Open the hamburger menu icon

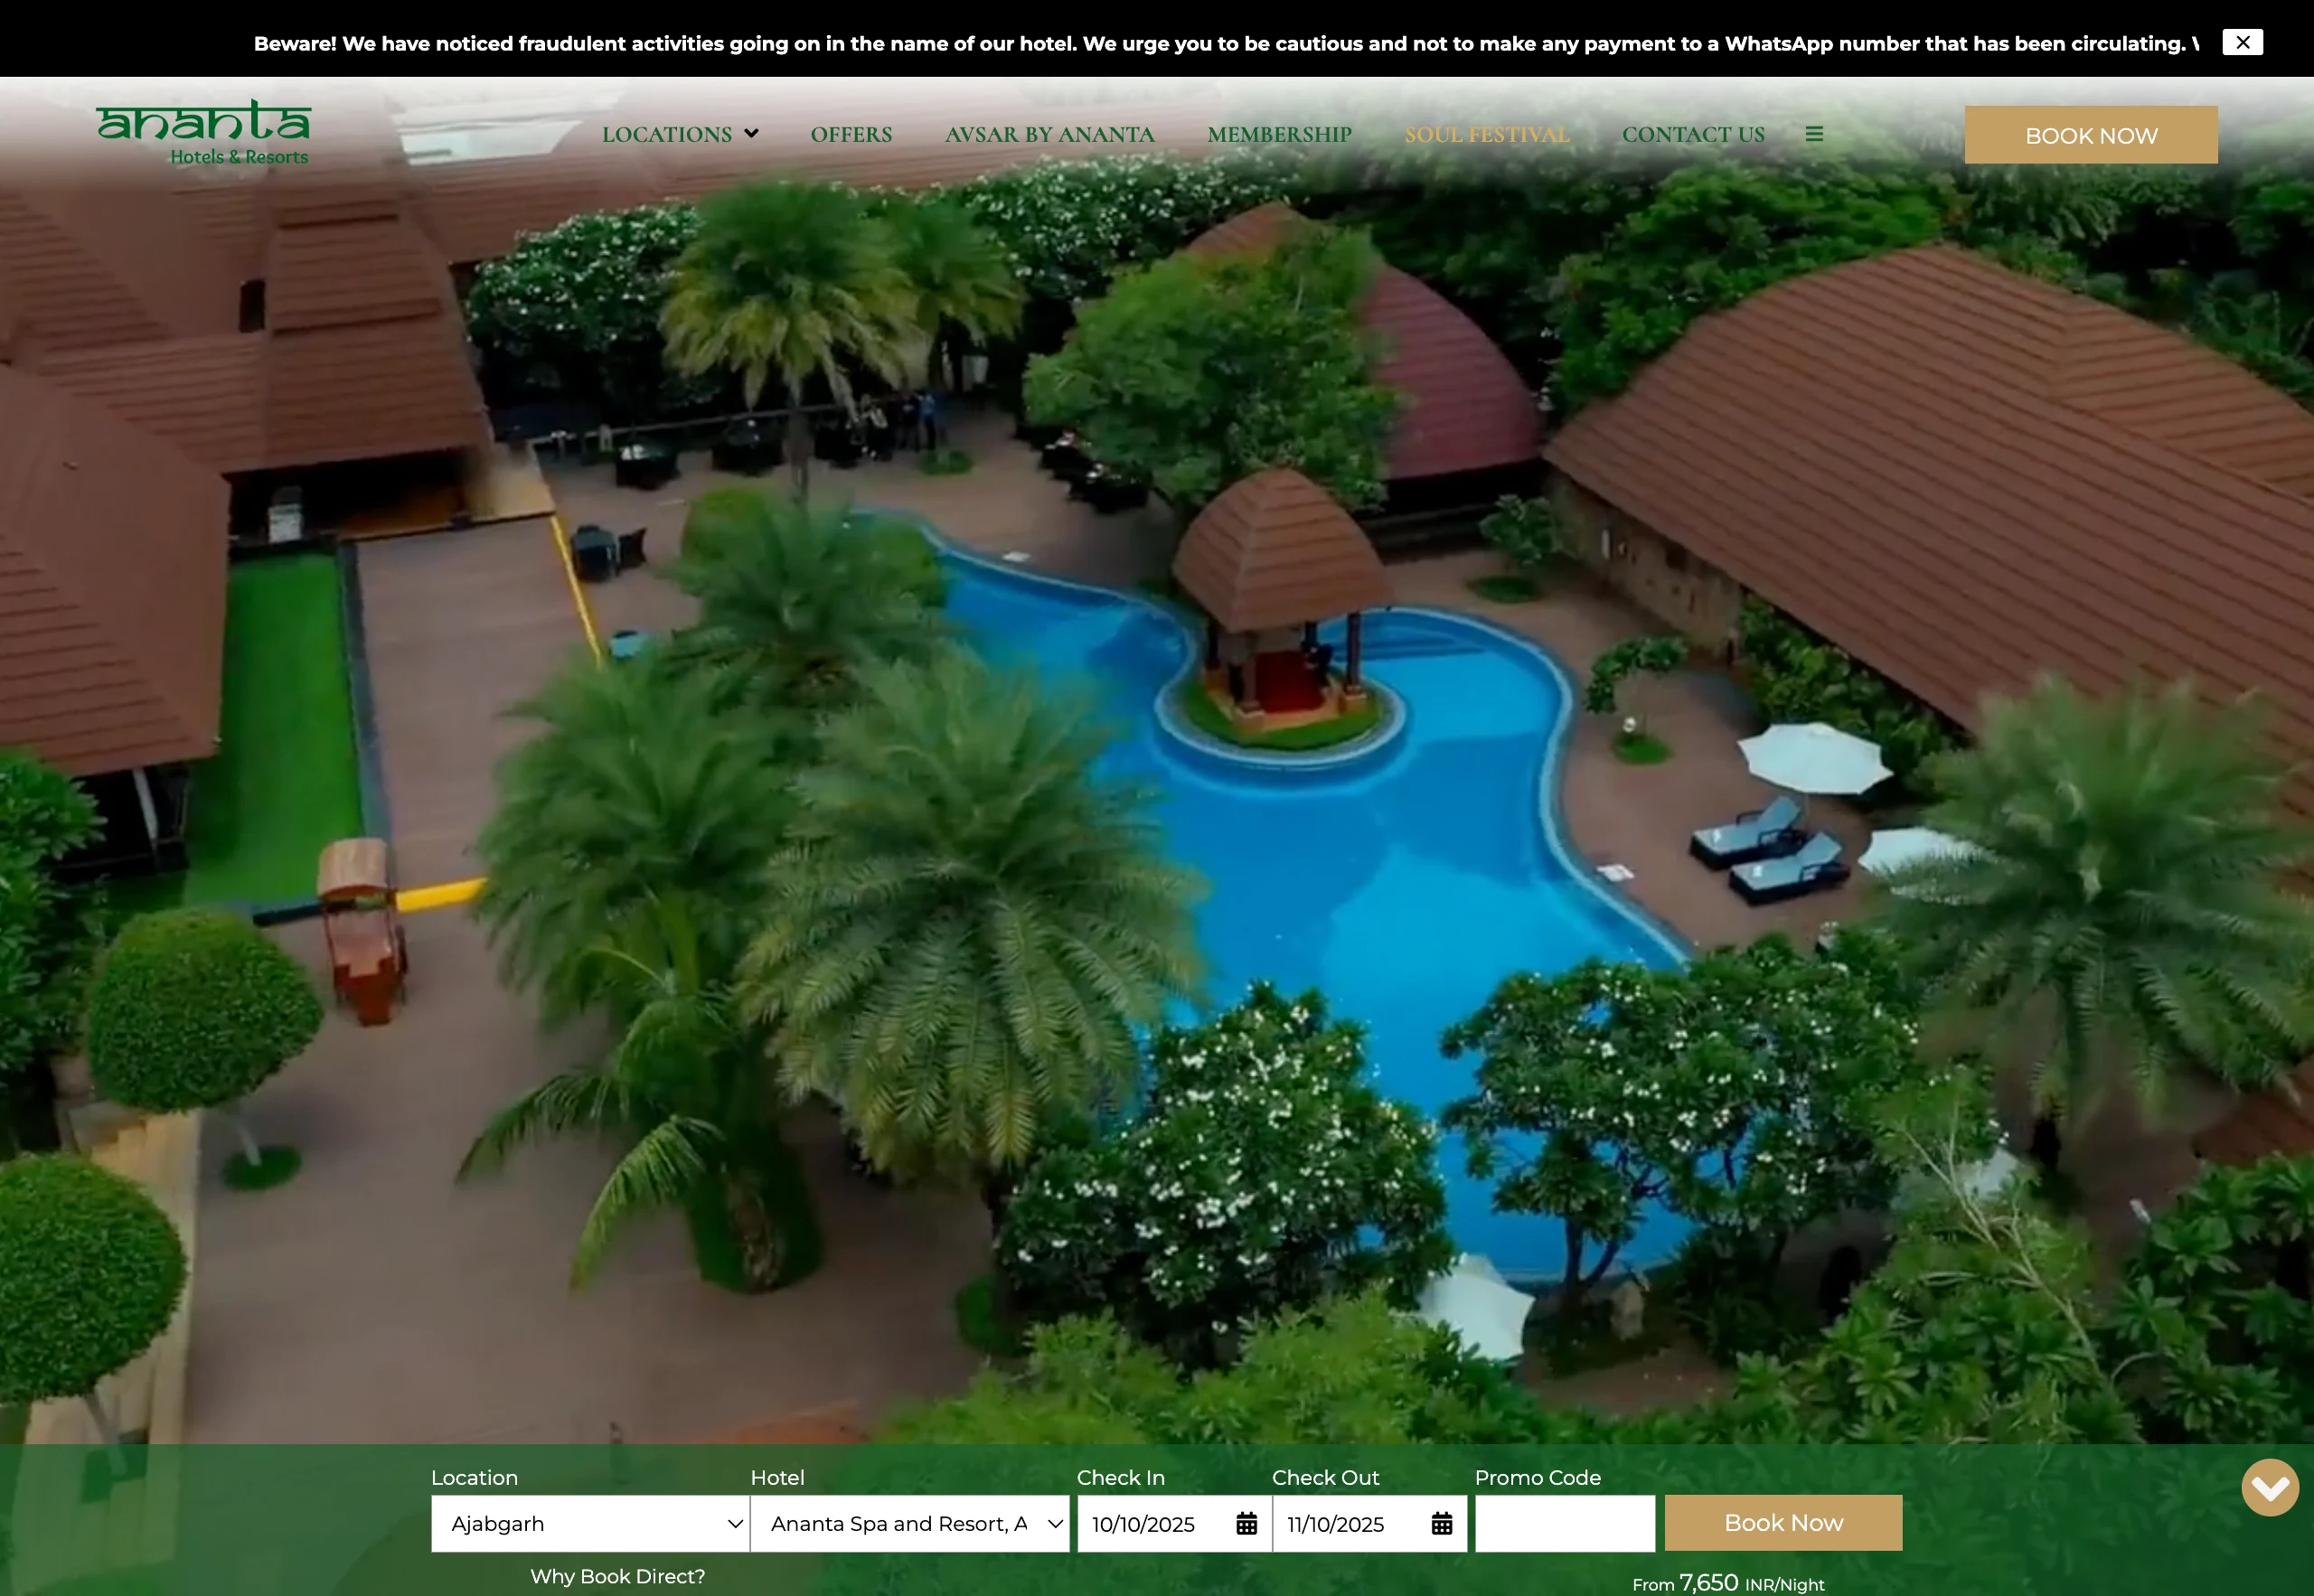1814,134
